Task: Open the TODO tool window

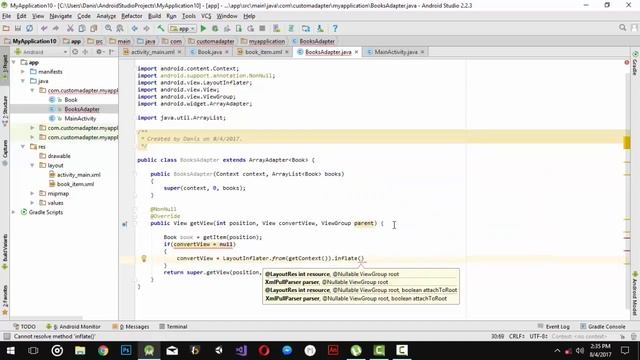Action: [x=24, y=327]
